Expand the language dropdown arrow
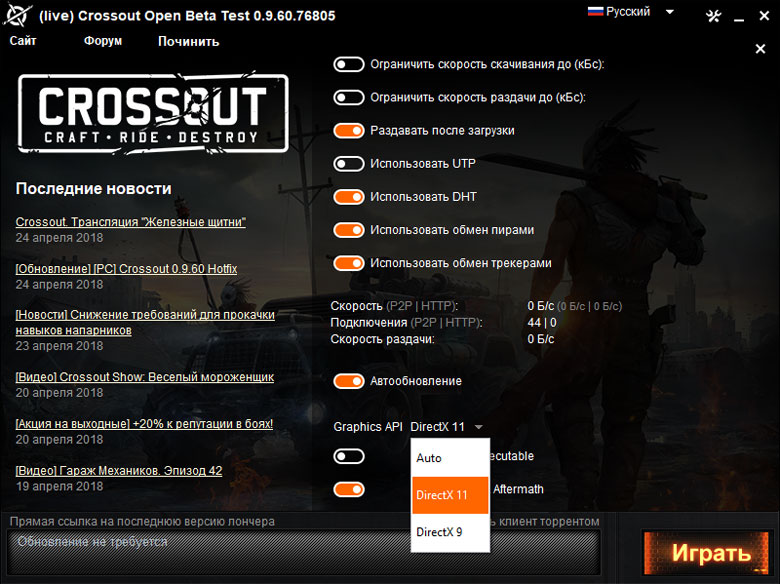 coord(670,12)
